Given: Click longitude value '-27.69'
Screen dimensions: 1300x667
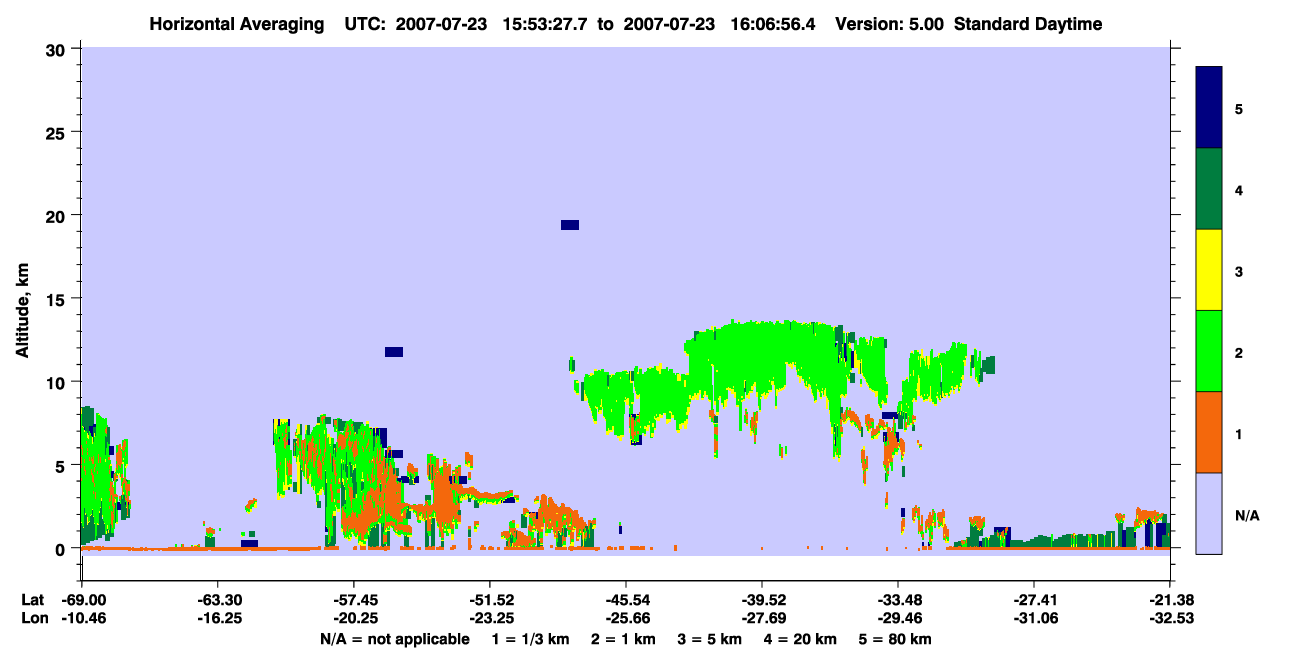Looking at the screenshot, I should tap(761, 618).
